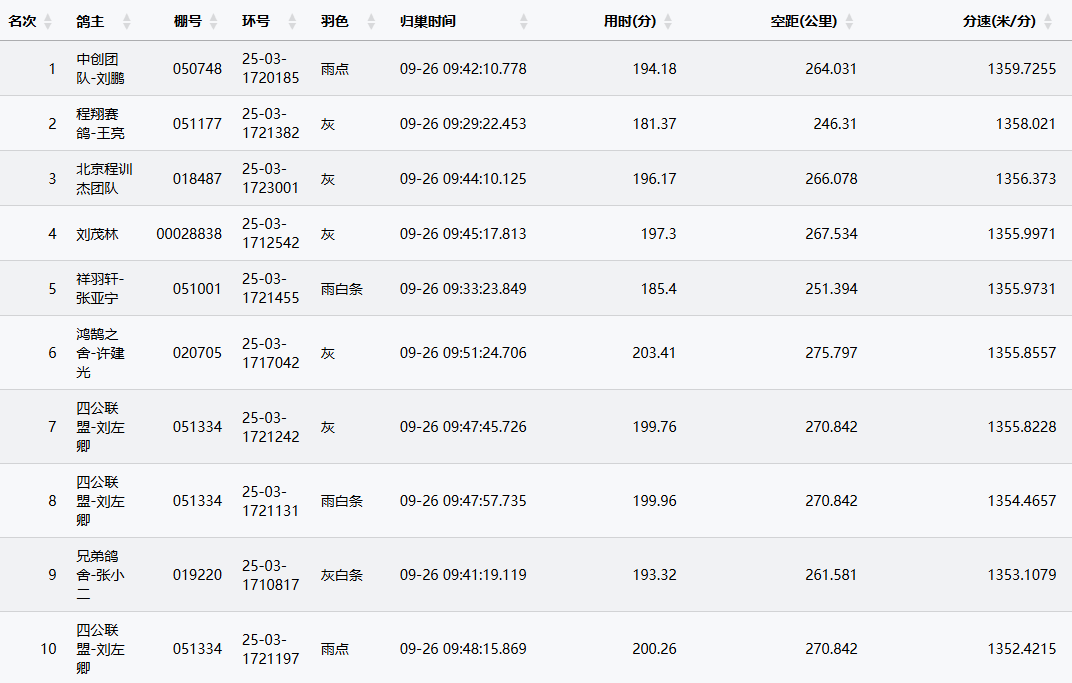Click loft number 00028838 for 刘茂林
Image resolution: width=1072 pixels, height=683 pixels.
(x=189, y=234)
